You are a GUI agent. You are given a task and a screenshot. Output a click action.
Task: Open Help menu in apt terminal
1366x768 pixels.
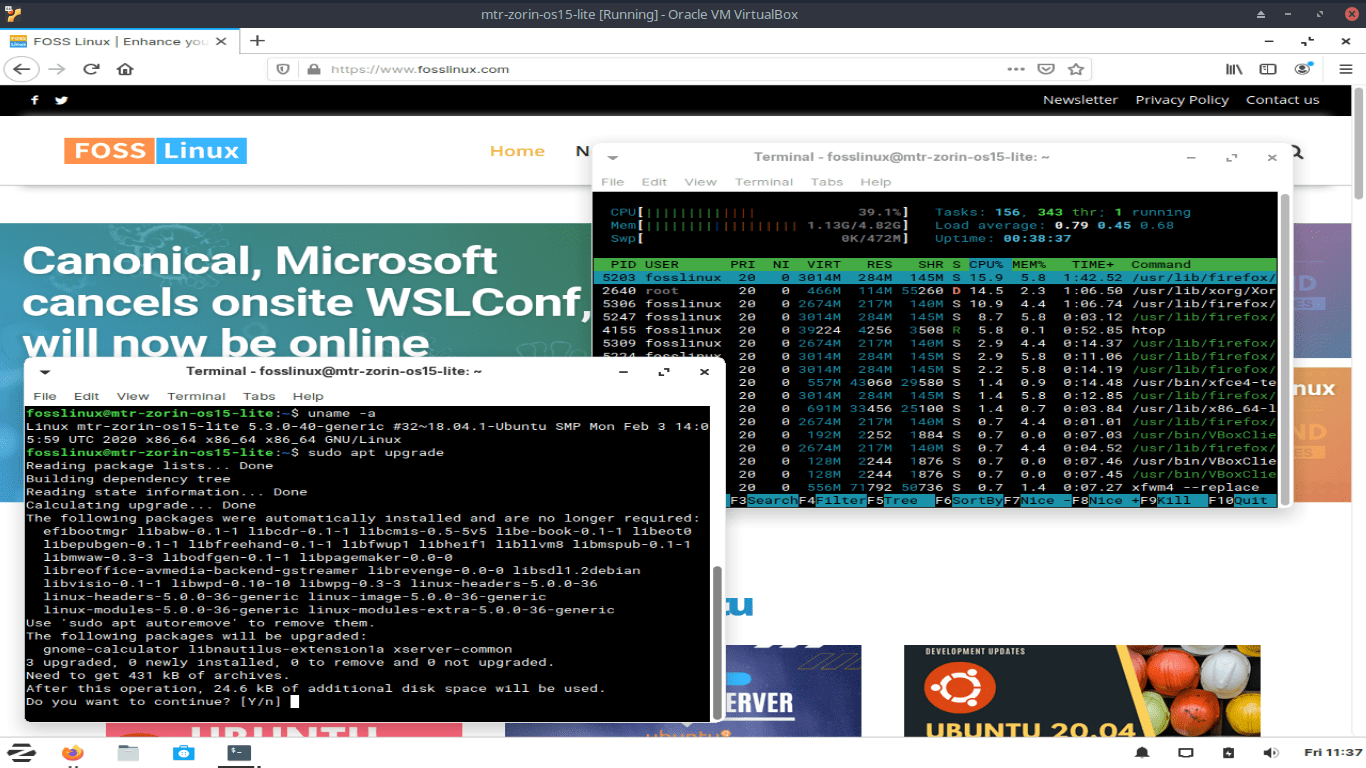(x=308, y=396)
